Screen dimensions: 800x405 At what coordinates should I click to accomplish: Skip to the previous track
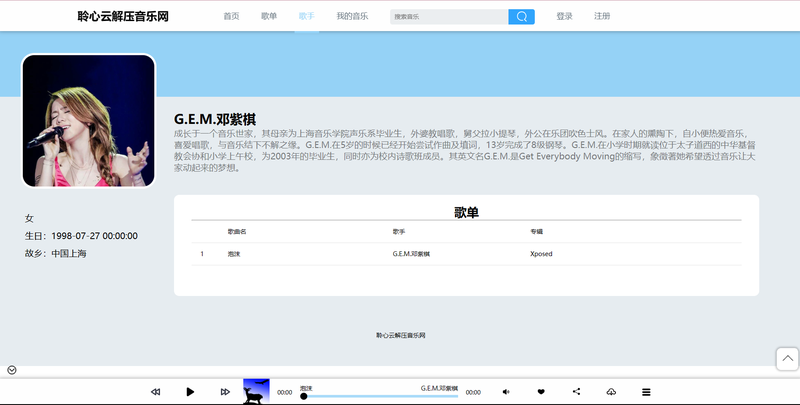coord(156,392)
